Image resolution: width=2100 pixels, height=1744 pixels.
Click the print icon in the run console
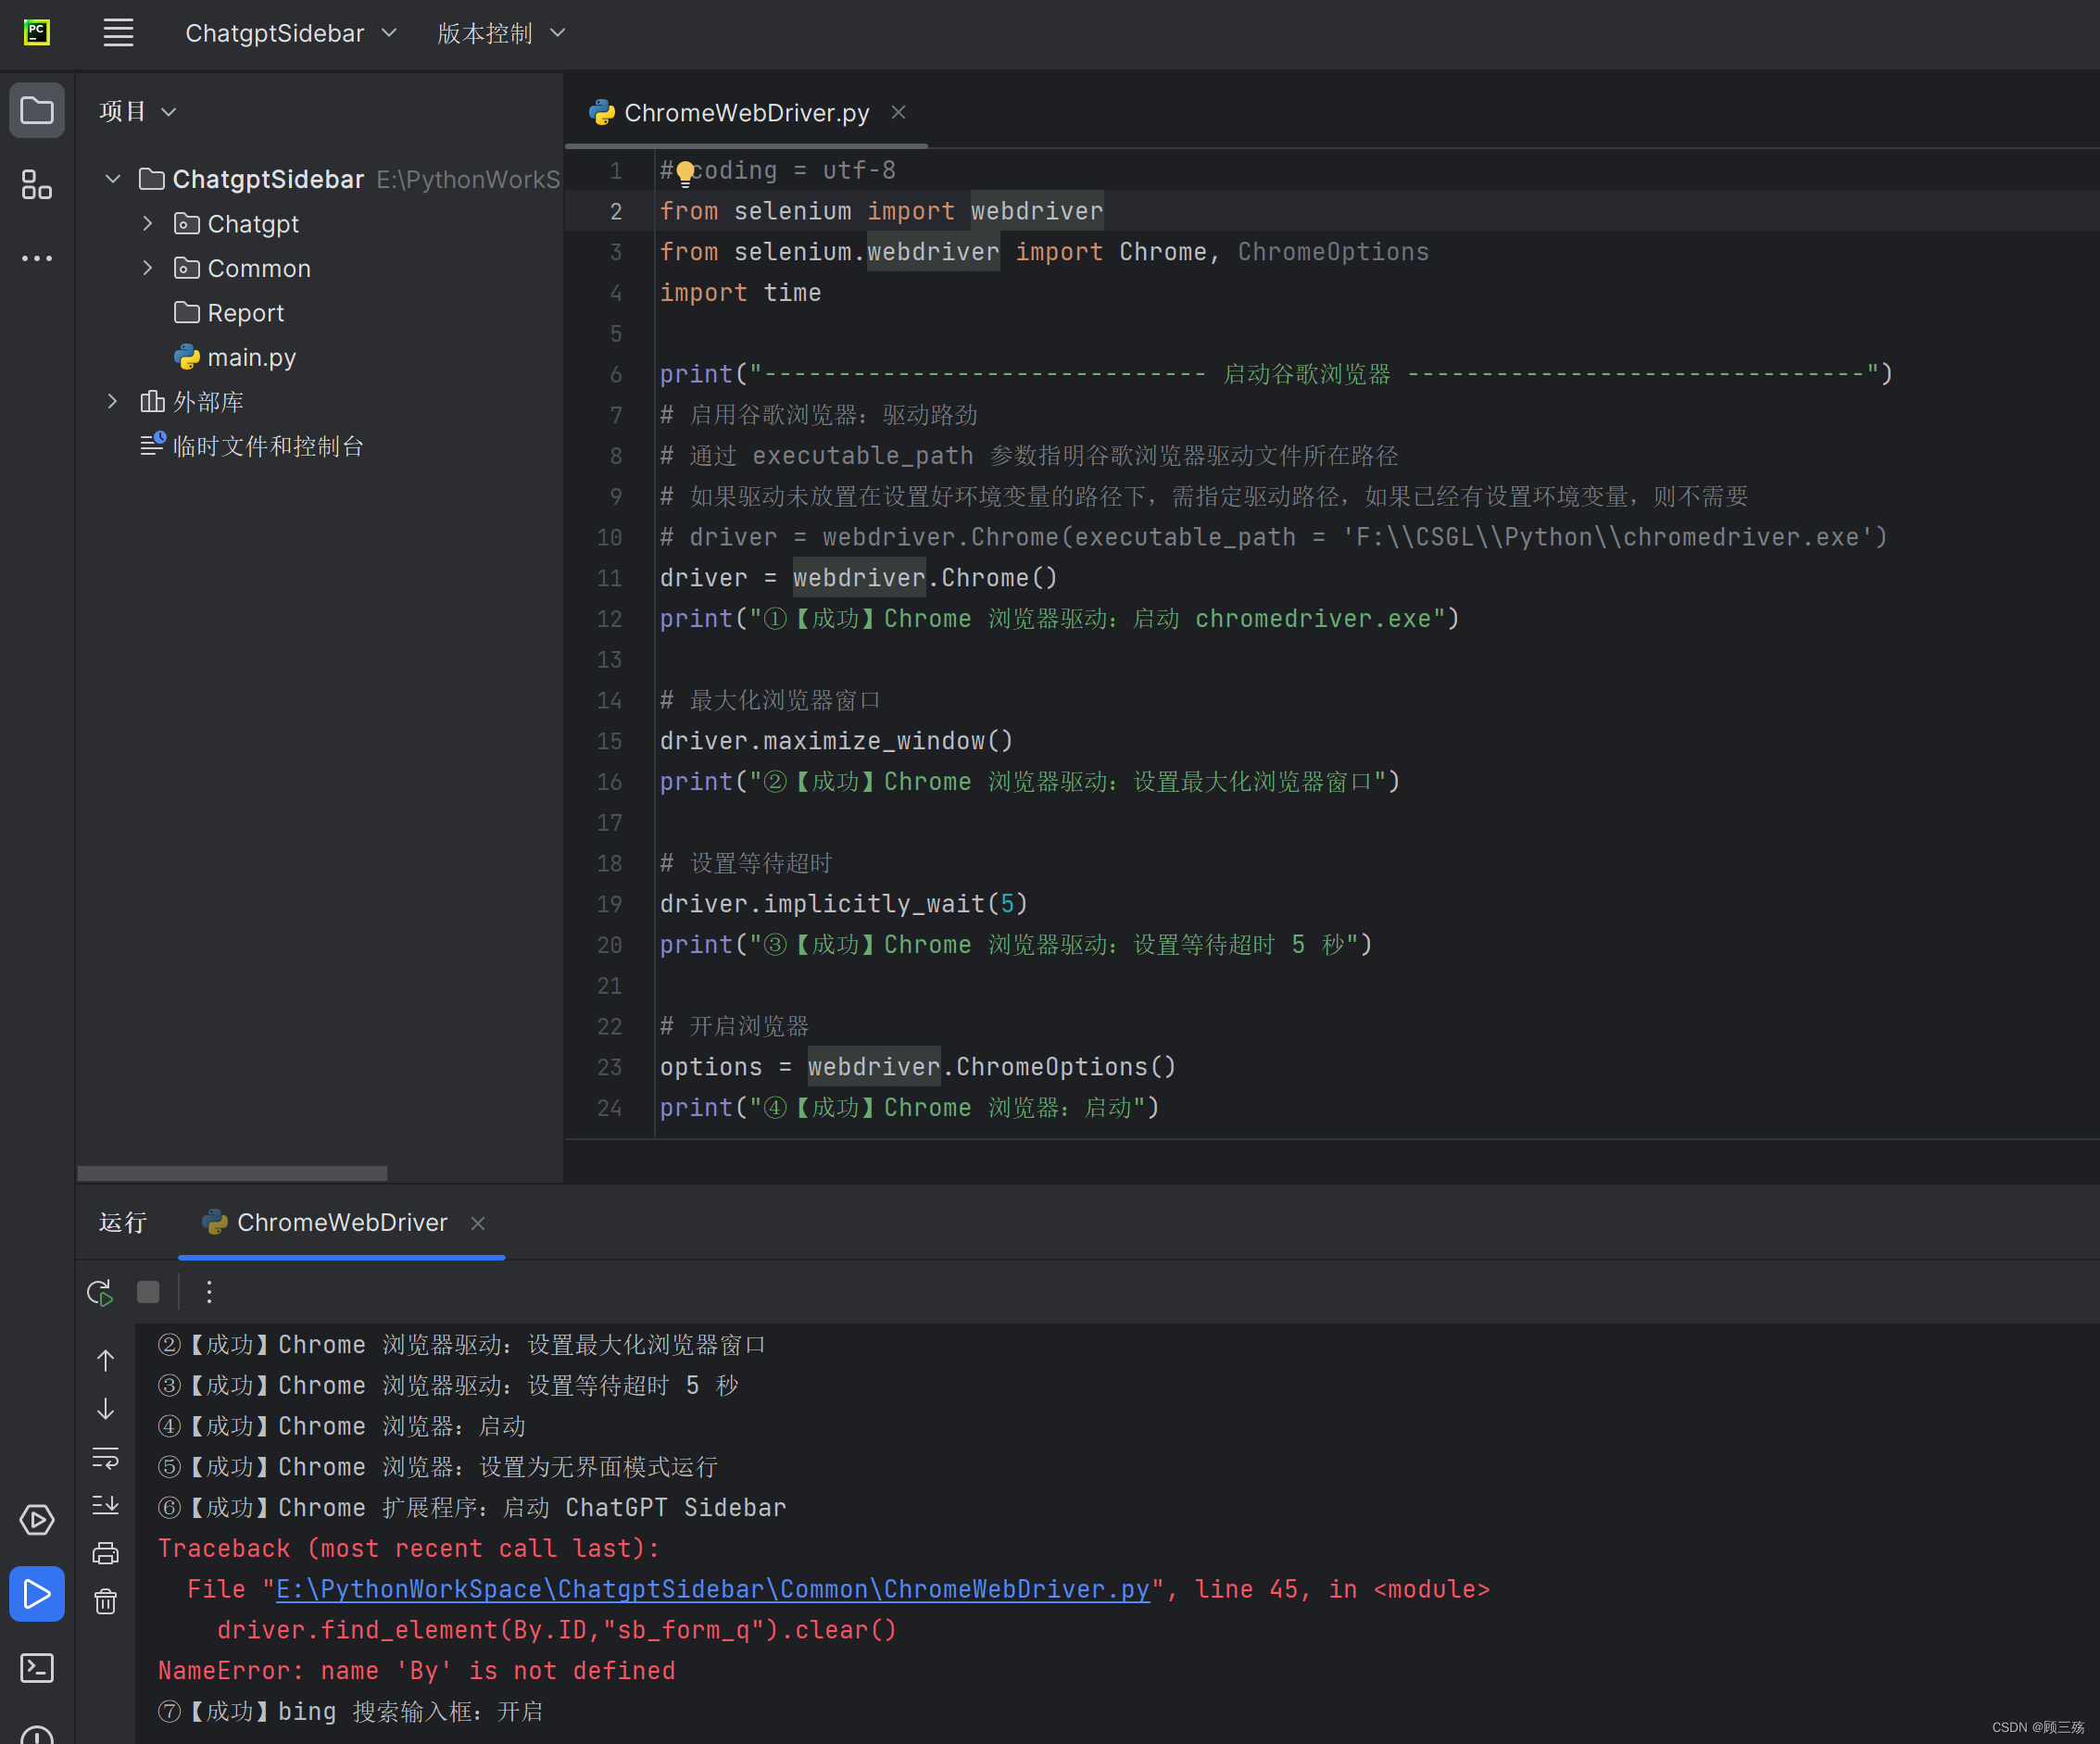(x=105, y=1553)
